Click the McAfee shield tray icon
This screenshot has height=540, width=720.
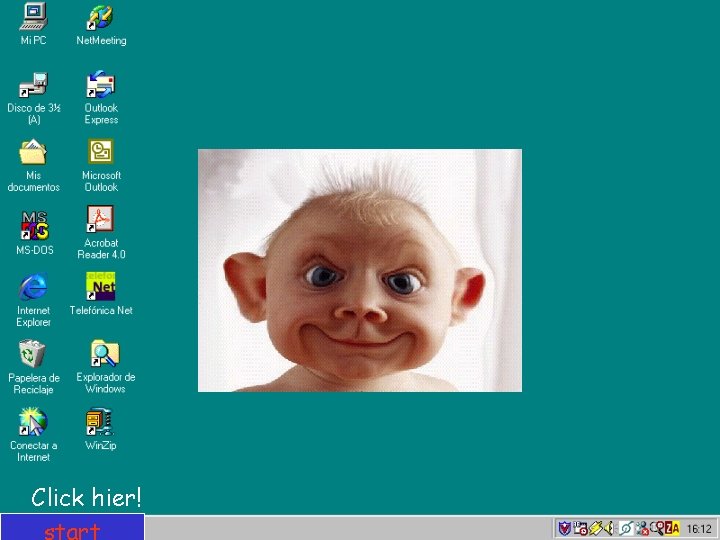pyautogui.click(x=565, y=529)
